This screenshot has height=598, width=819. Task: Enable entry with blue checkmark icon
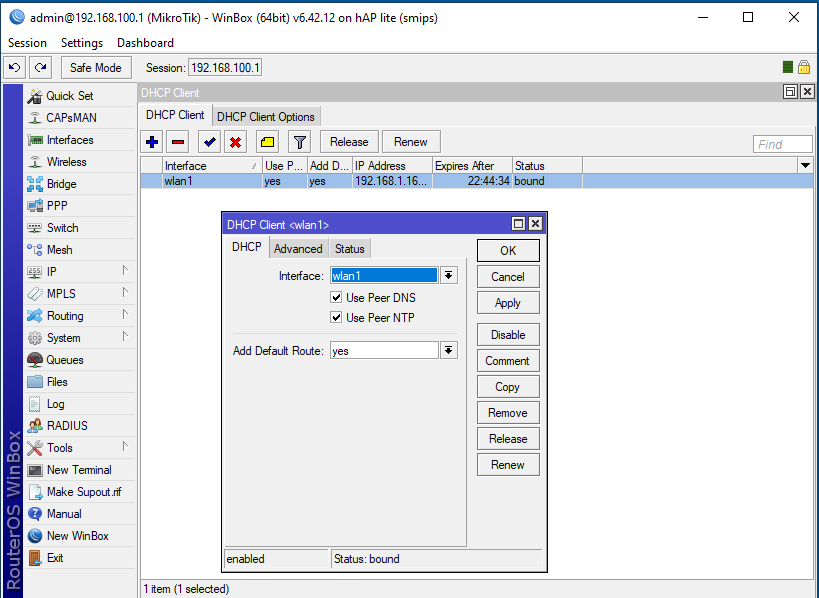tap(209, 142)
